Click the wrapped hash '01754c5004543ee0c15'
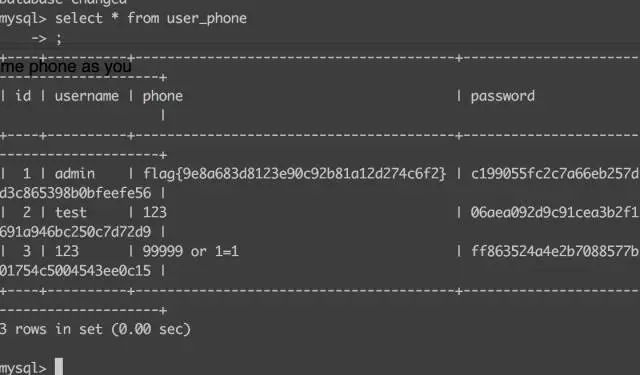Image resolution: width=640 pixels, height=375 pixels. 76,271
